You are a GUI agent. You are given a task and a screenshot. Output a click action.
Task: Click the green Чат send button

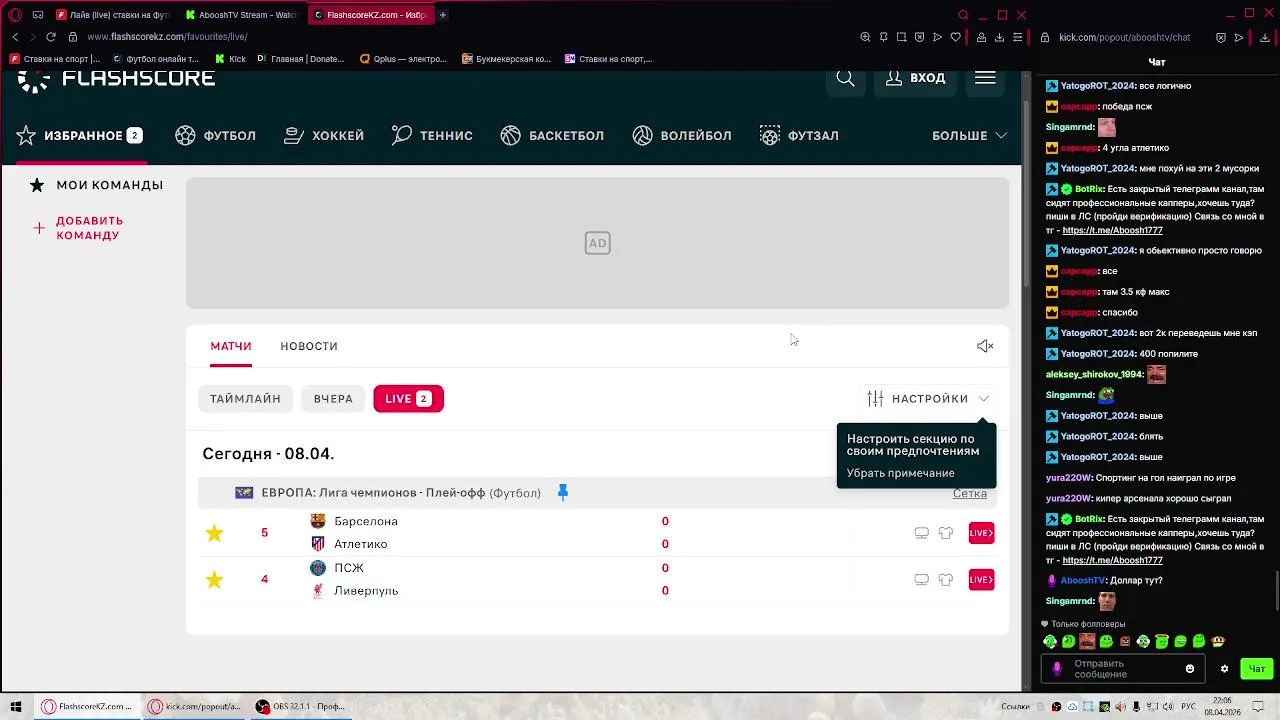(1256, 669)
